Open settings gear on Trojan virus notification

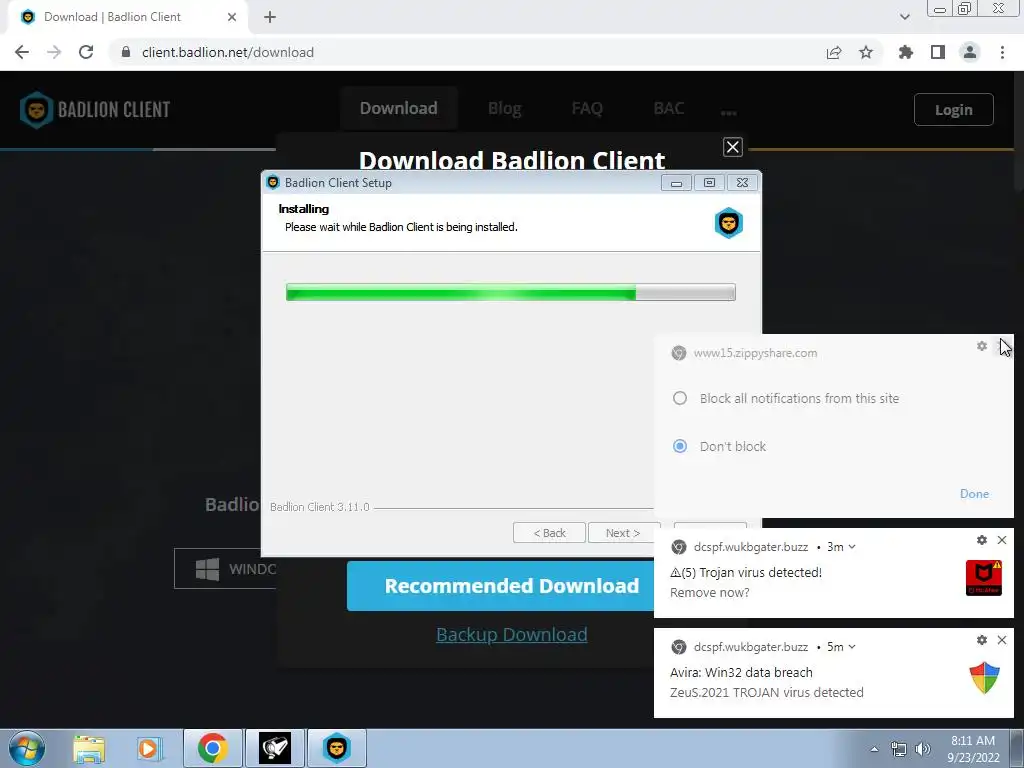982,540
